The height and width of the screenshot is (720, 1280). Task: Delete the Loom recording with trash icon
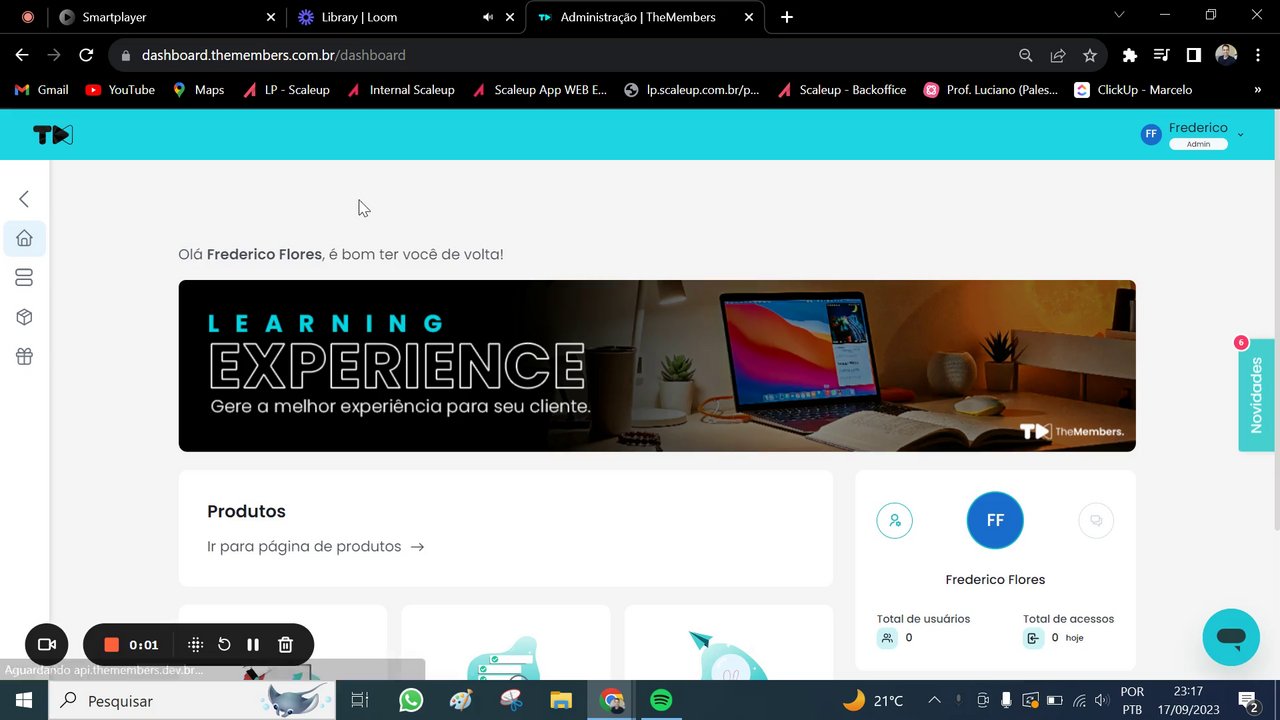(285, 645)
